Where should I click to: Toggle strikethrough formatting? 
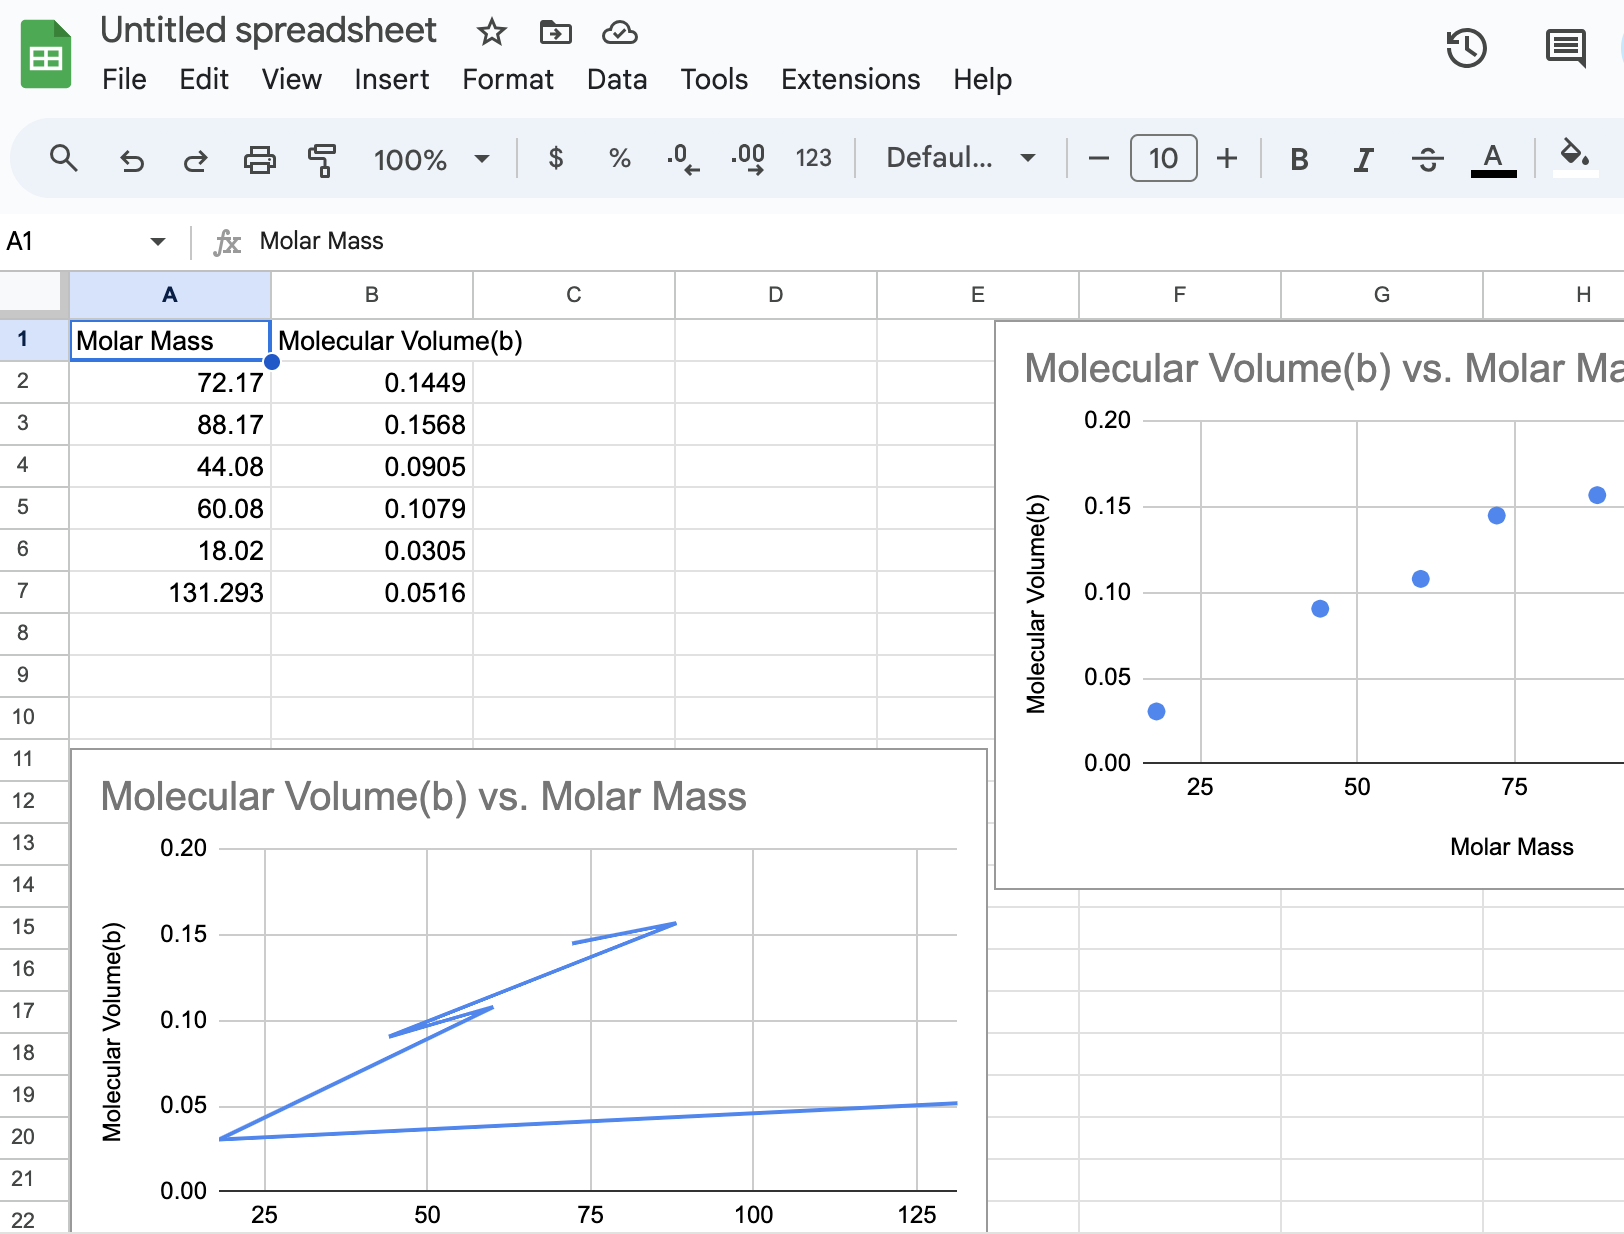pos(1427,159)
